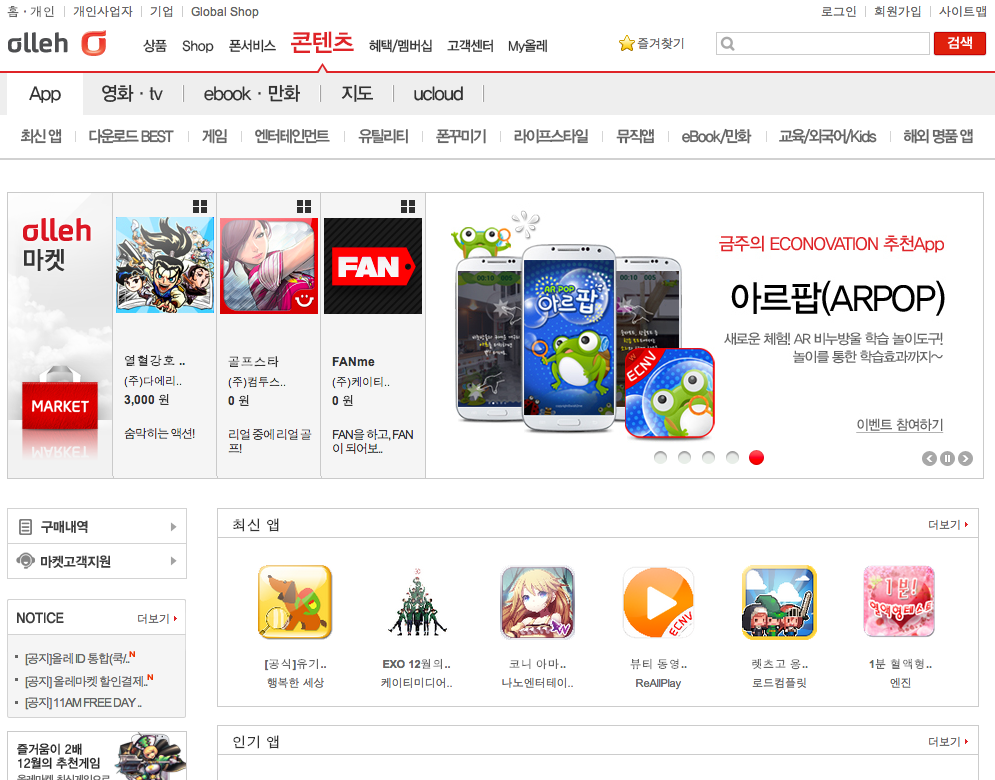Screen dimensions: 995x780
Task: Select the fifth (red) banner slide dot
Action: 756,458
